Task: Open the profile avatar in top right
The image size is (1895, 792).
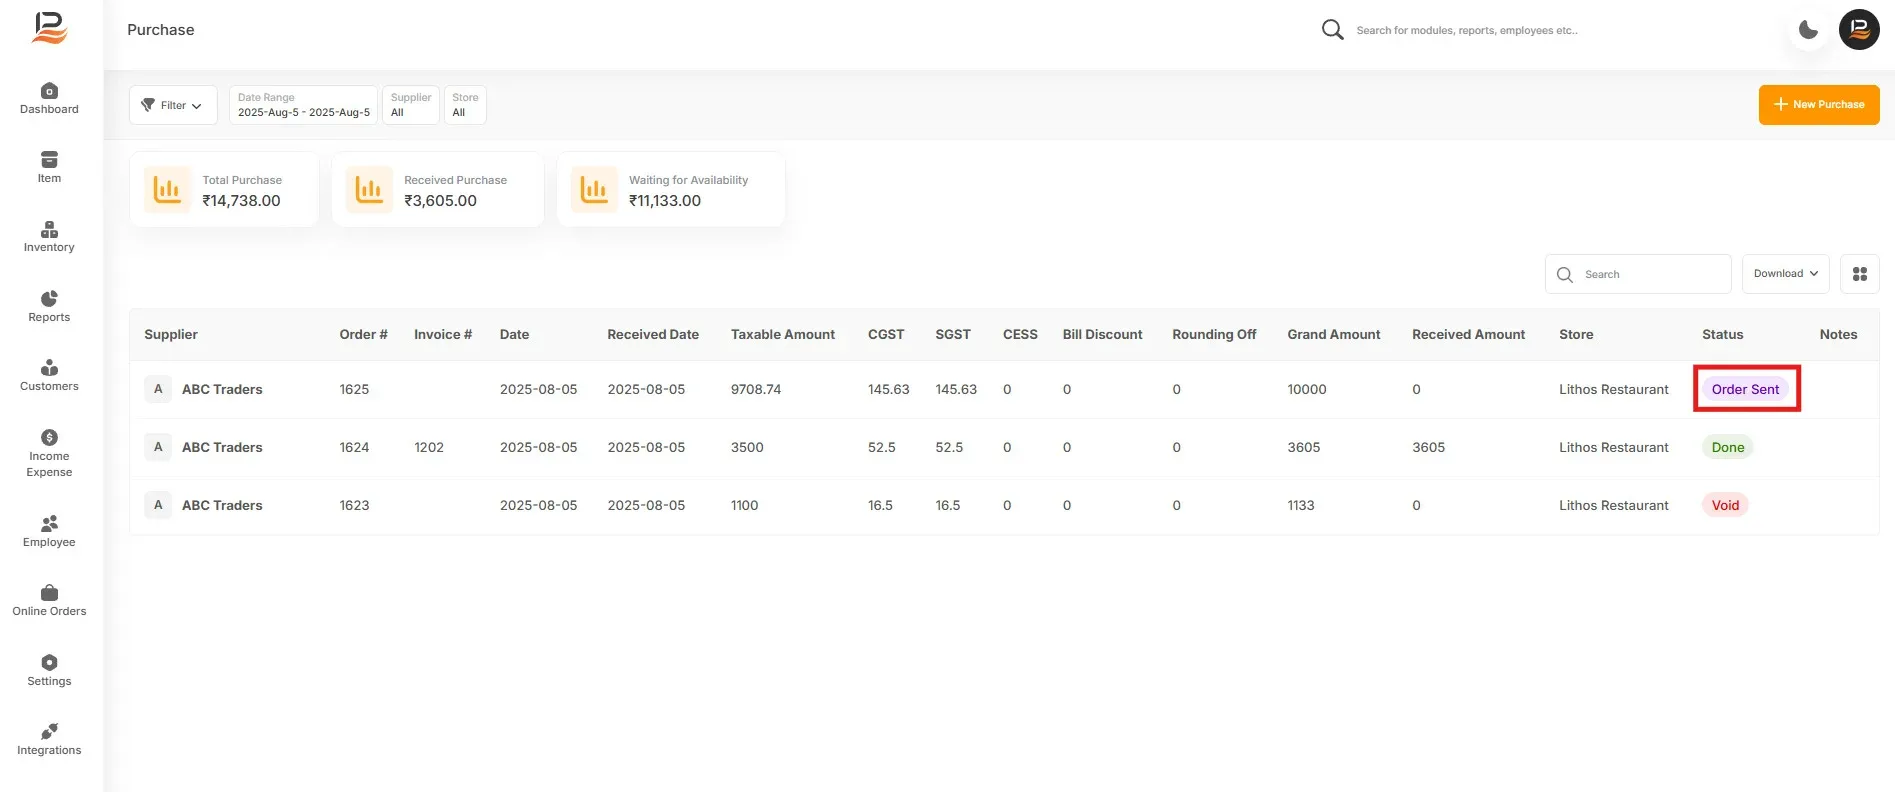Action: click(1859, 30)
